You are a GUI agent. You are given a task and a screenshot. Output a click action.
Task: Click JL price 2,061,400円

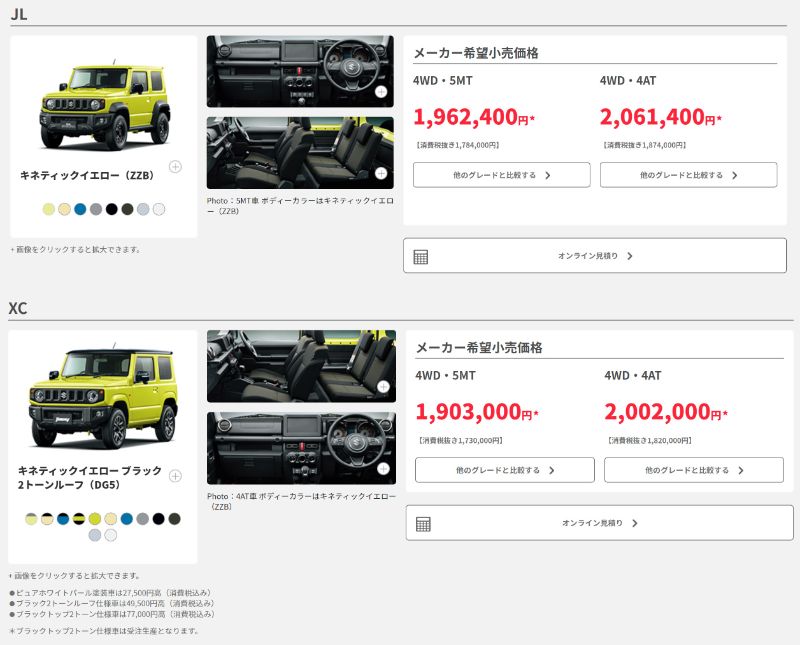pyautogui.click(x=661, y=117)
